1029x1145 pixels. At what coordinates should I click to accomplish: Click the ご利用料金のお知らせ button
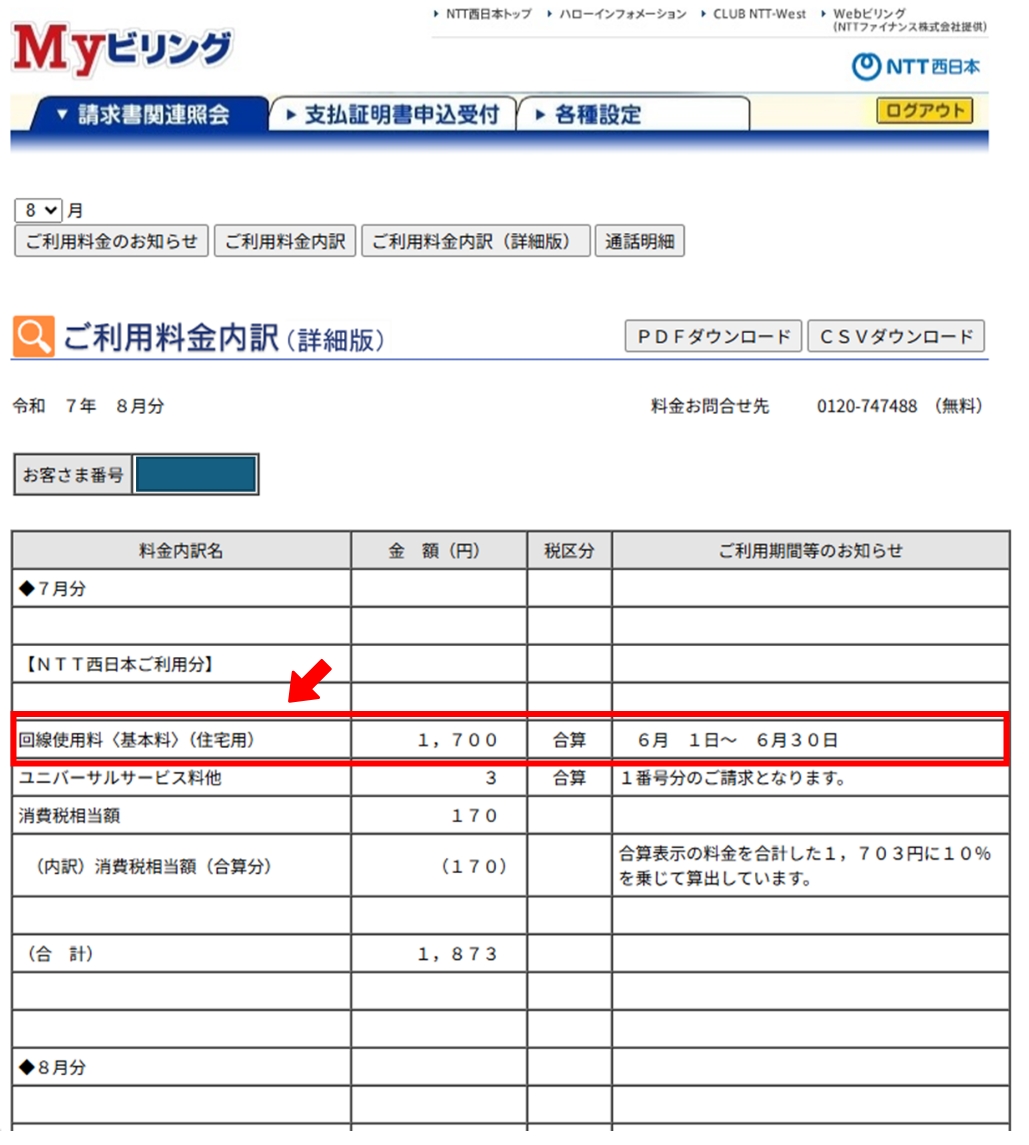tap(111, 242)
